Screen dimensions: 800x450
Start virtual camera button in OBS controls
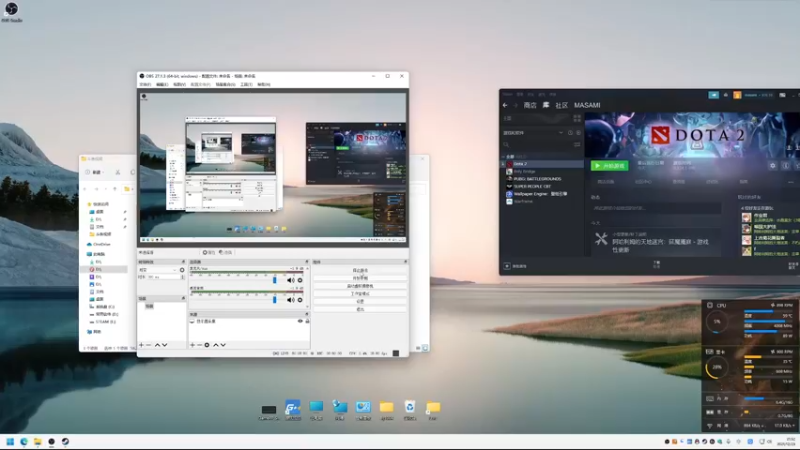[360, 286]
